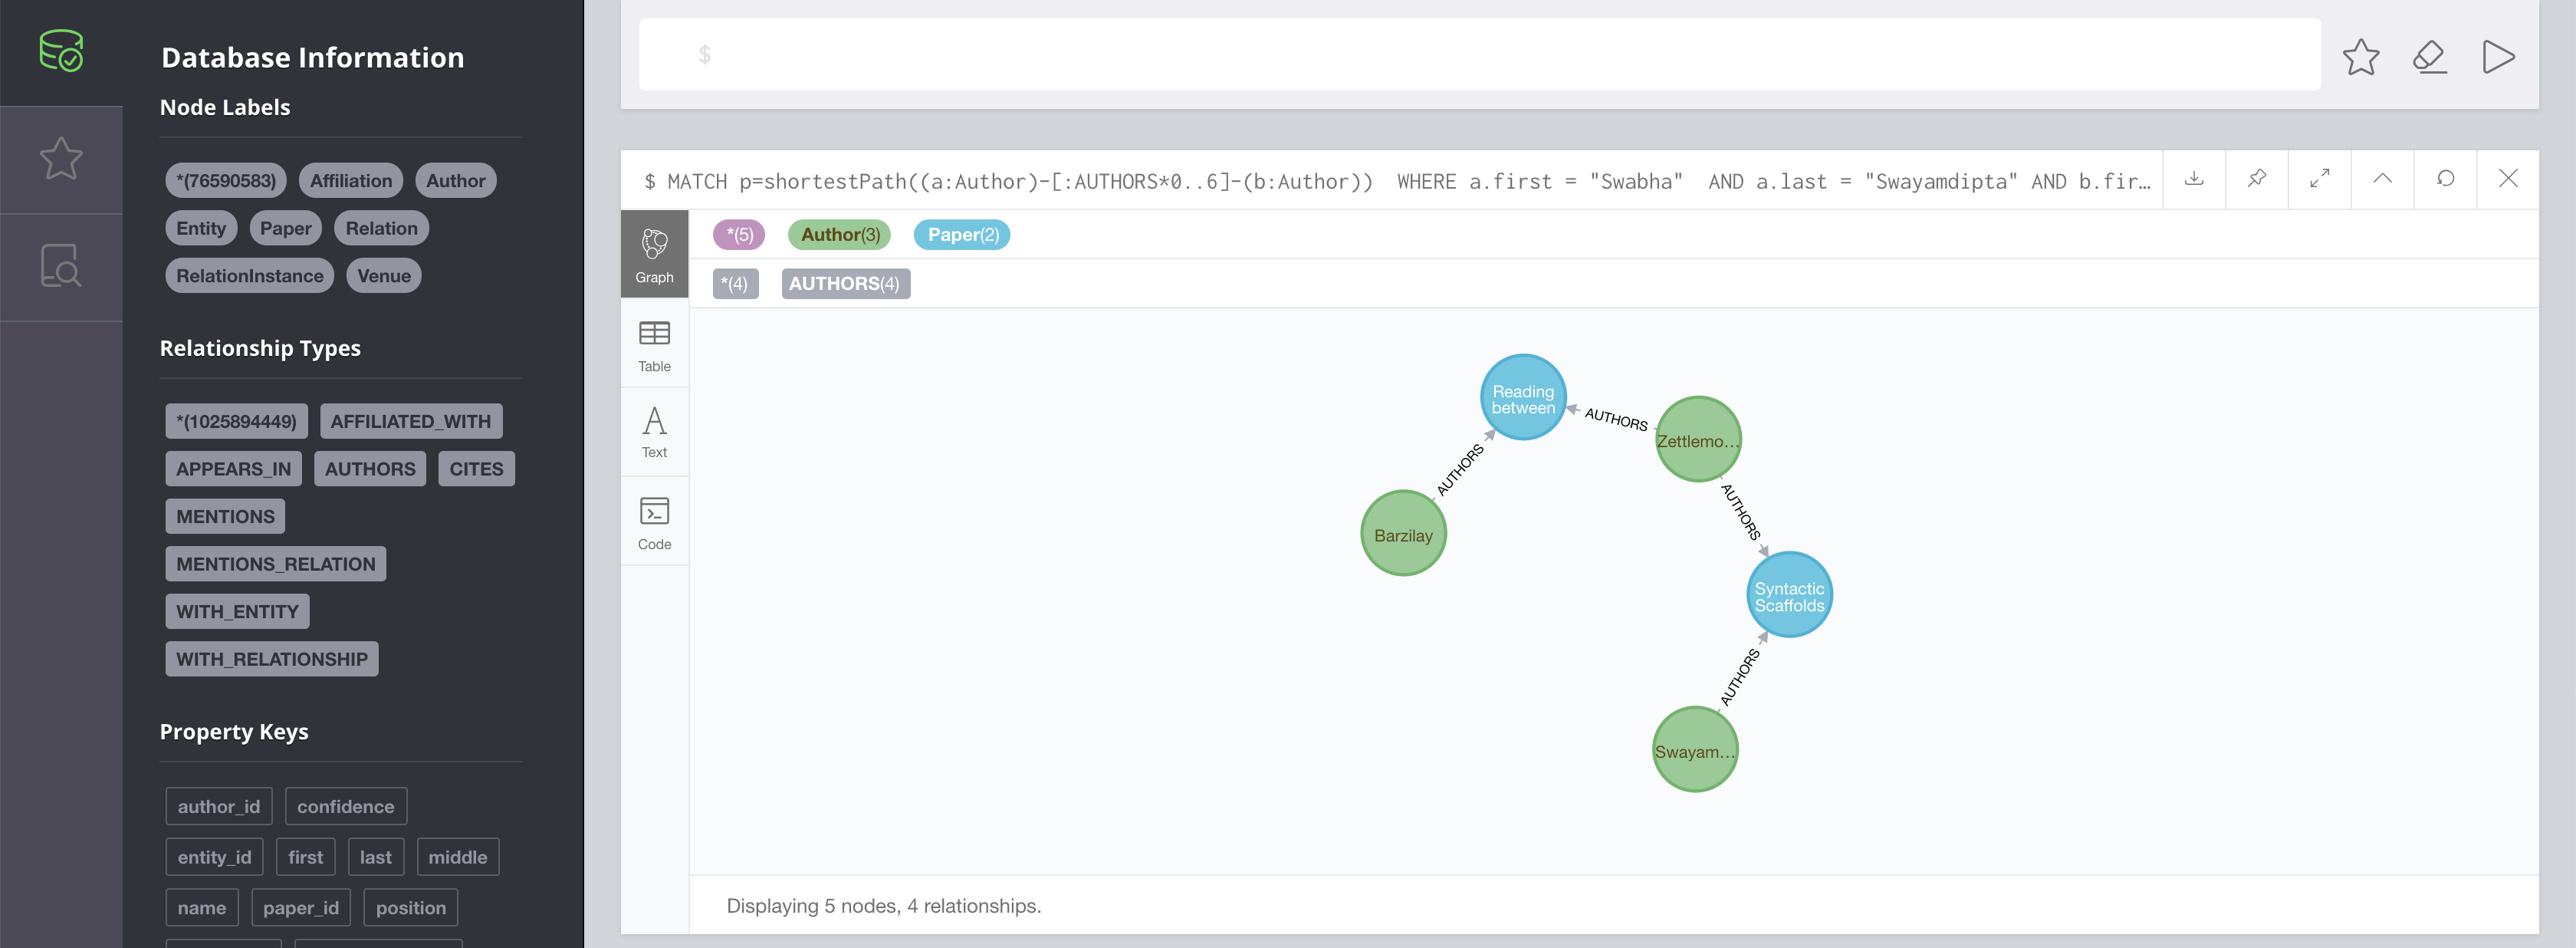The image size is (2576, 948).
Task: Click the AUTHORS relationship type in sidebar
Action: click(x=370, y=469)
